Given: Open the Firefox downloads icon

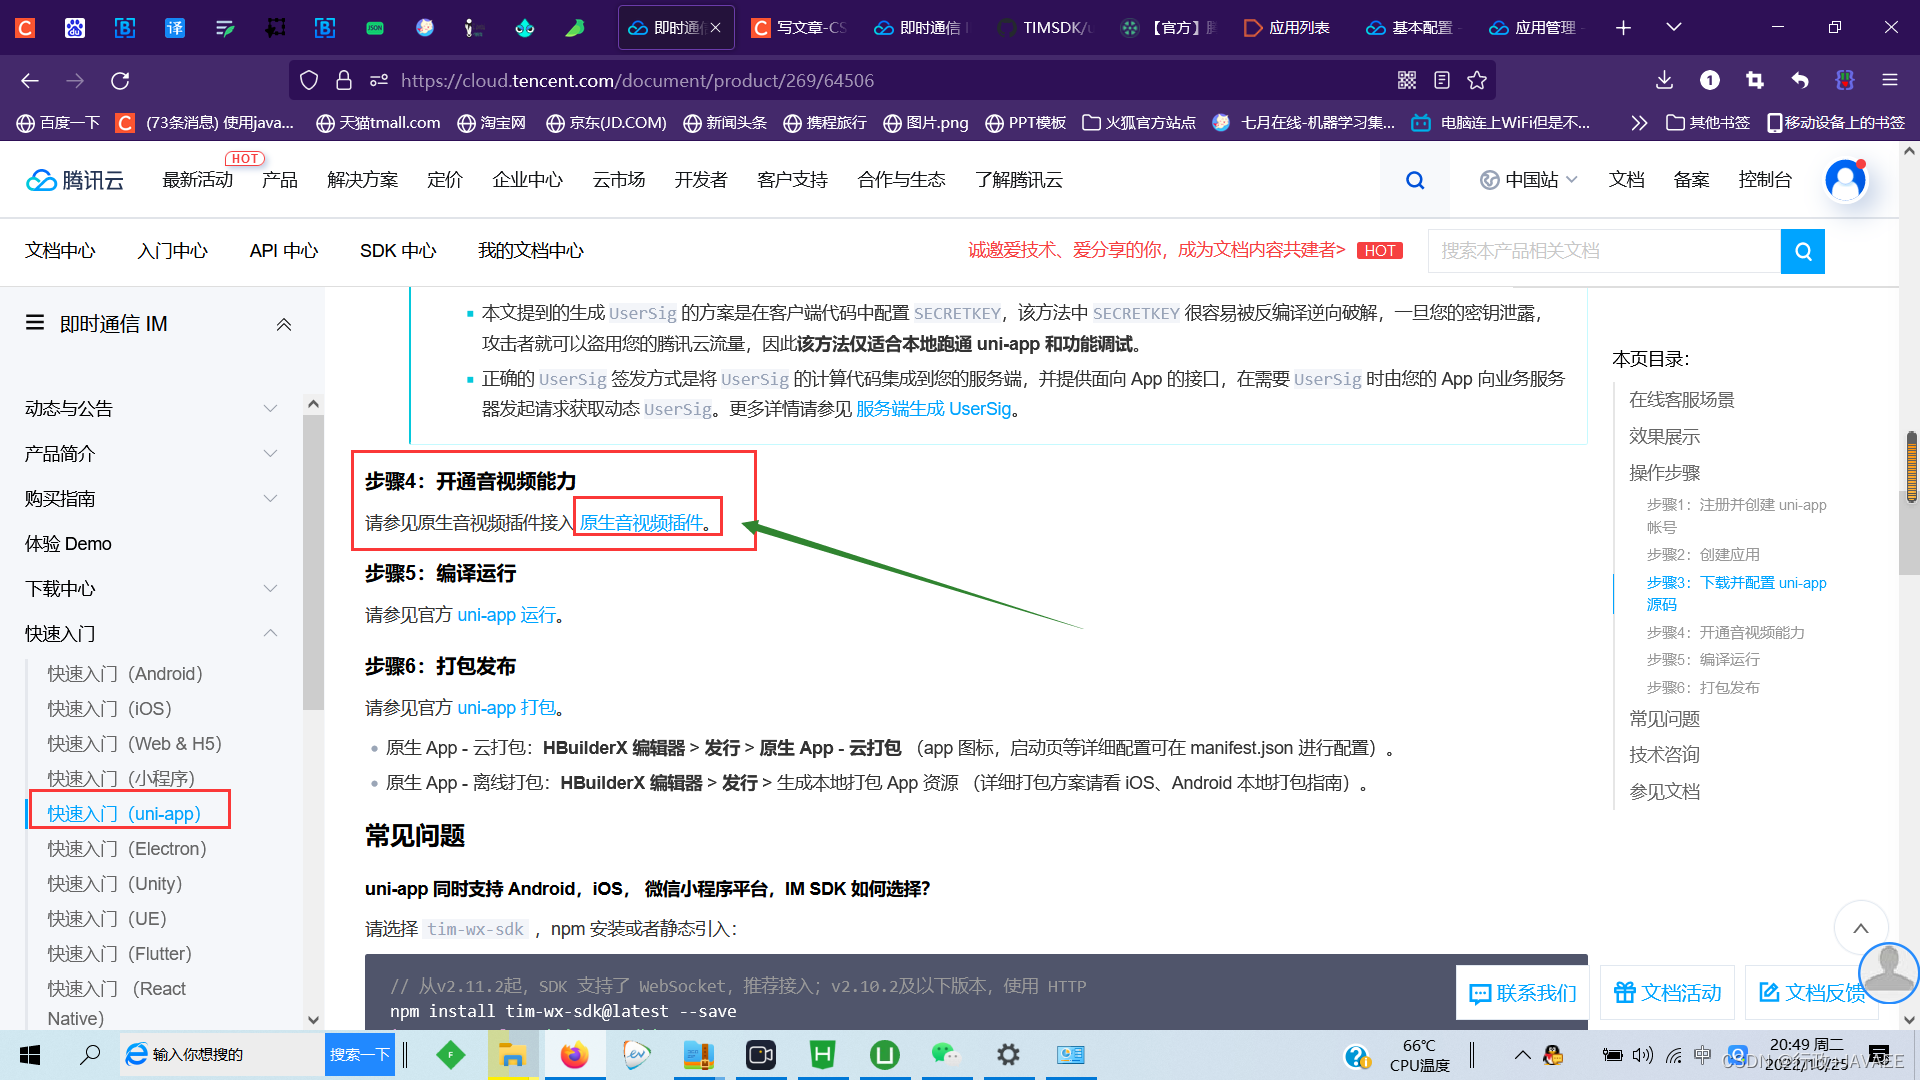Looking at the screenshot, I should [1664, 80].
